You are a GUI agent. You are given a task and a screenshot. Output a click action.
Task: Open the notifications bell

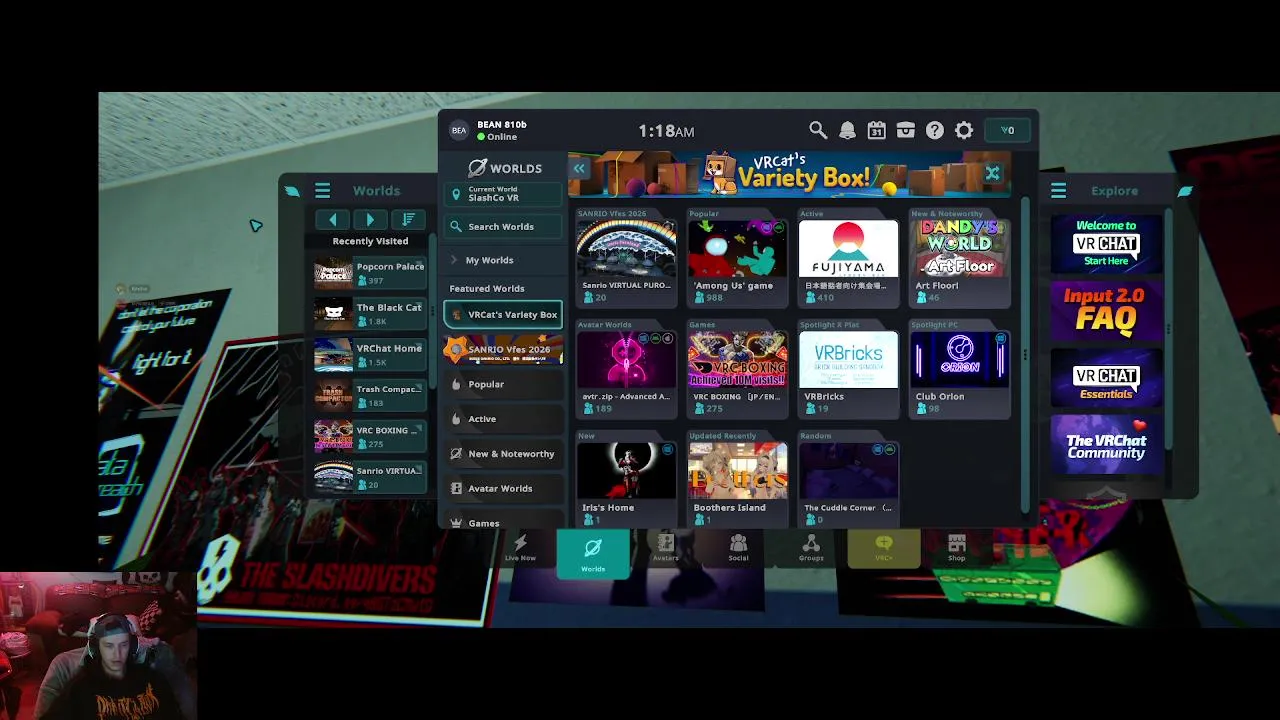(x=847, y=130)
